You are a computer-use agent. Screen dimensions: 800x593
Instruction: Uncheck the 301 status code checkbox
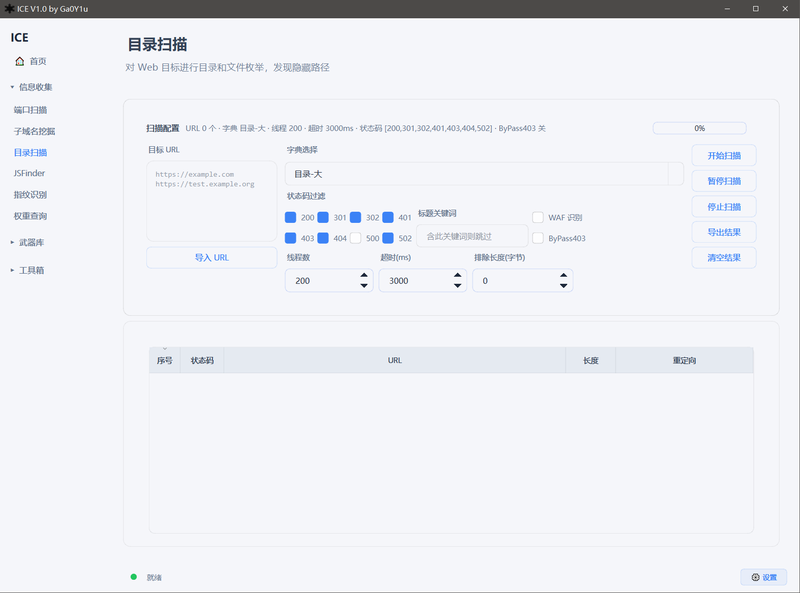(x=323, y=217)
